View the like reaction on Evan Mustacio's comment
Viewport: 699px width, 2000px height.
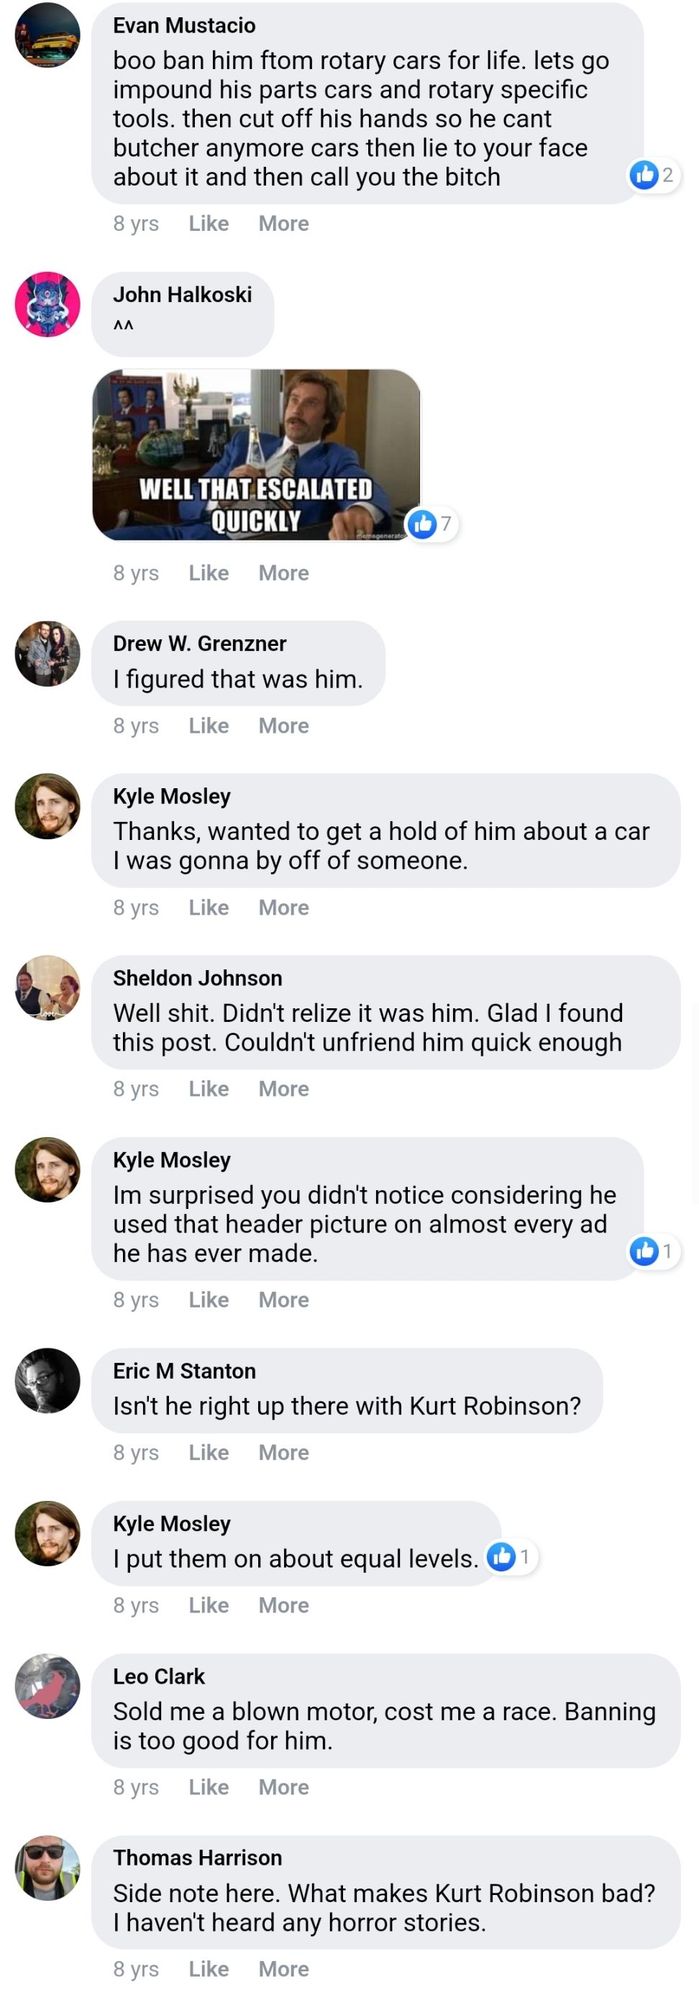pos(653,175)
